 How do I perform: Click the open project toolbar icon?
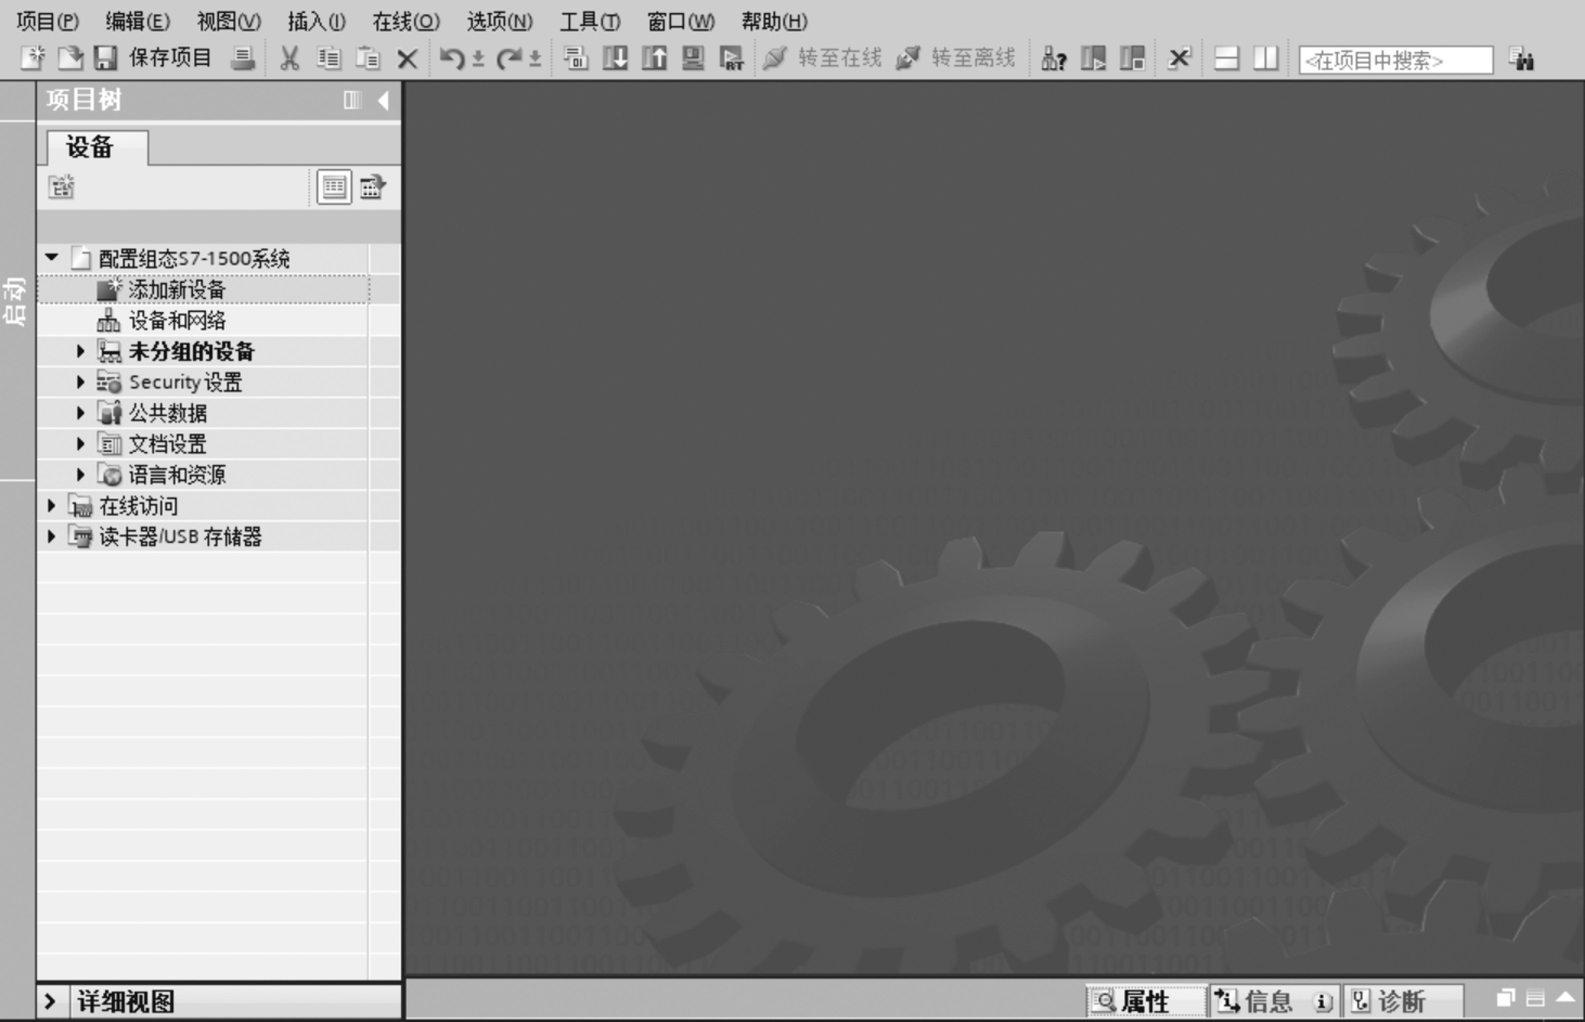[70, 58]
